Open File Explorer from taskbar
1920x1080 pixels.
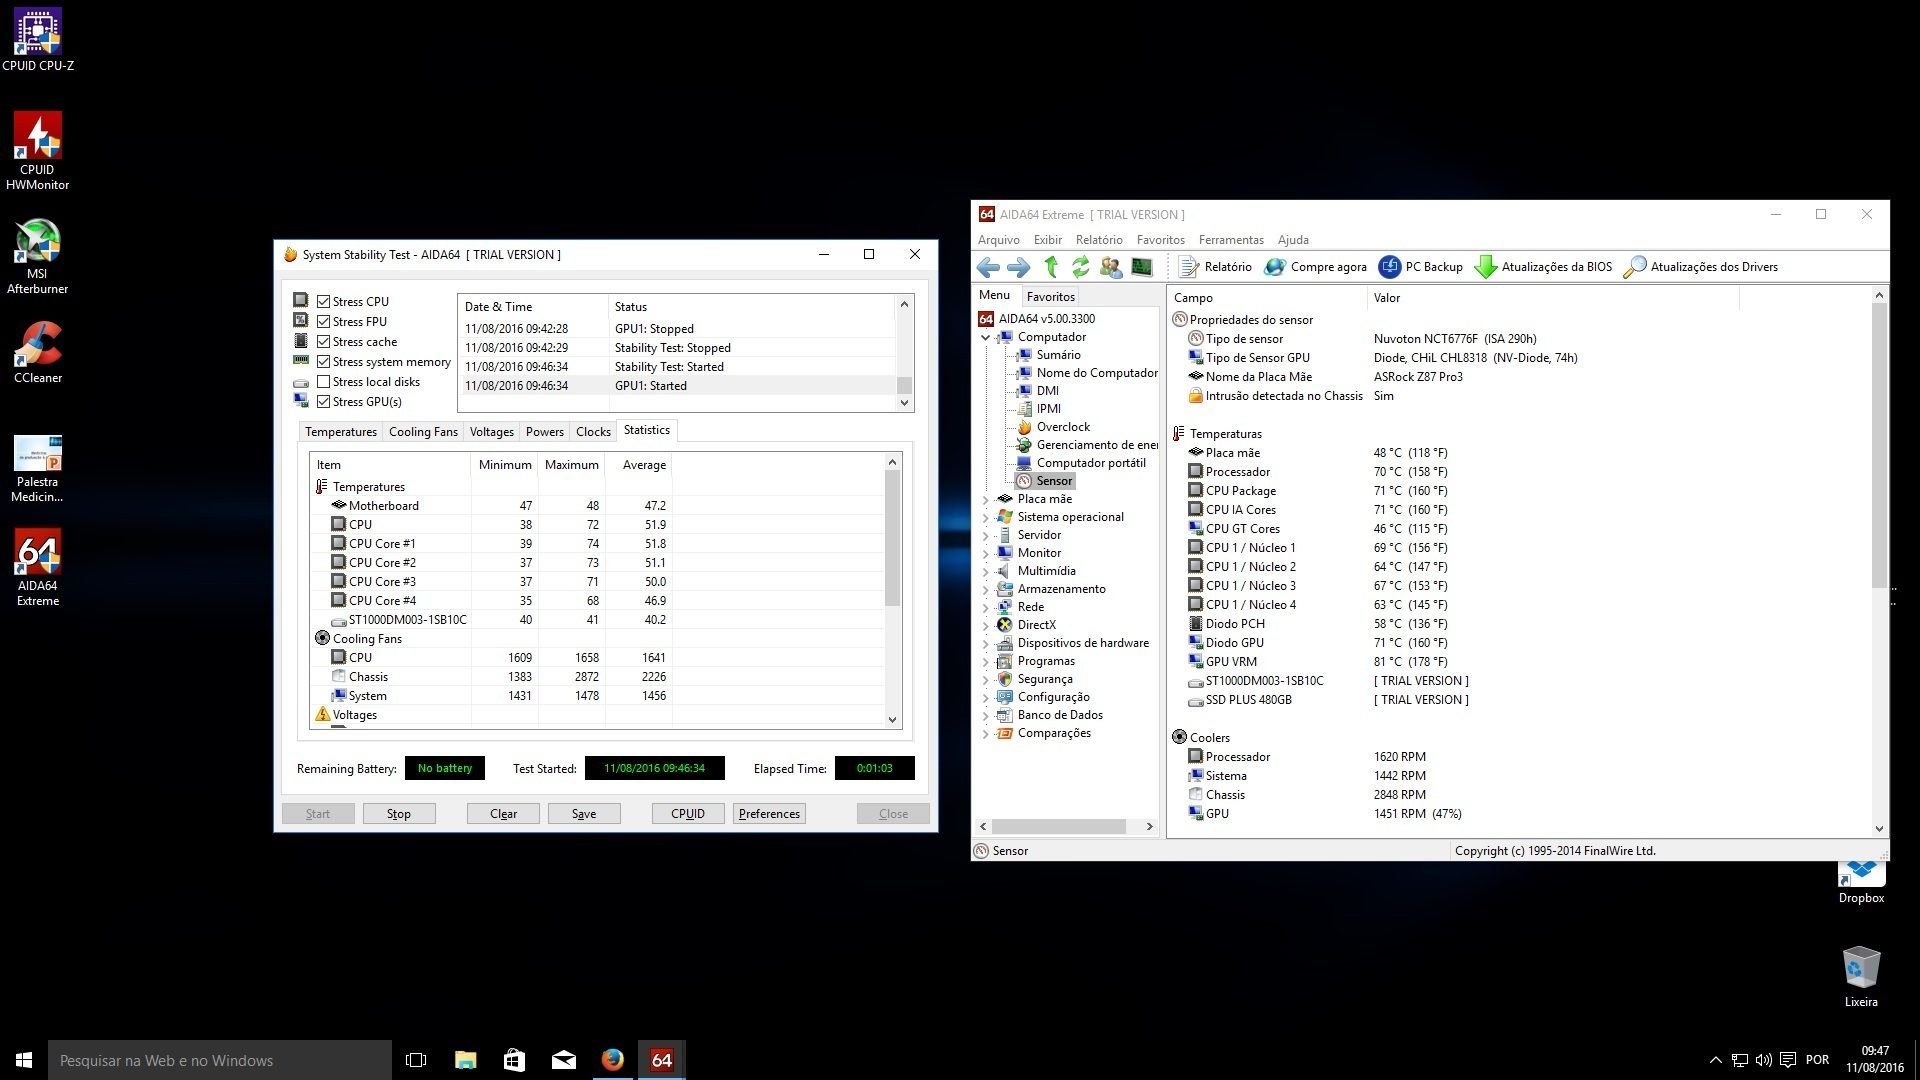466,1060
